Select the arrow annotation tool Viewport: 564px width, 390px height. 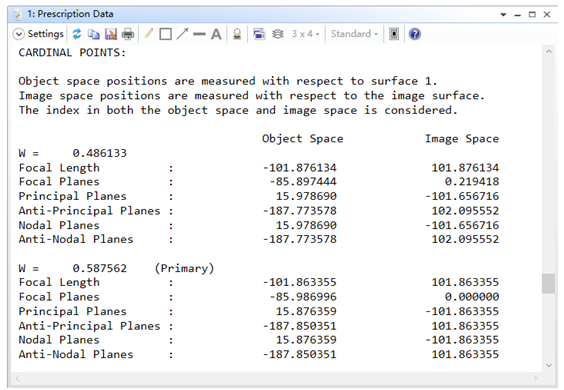pyautogui.click(x=182, y=34)
